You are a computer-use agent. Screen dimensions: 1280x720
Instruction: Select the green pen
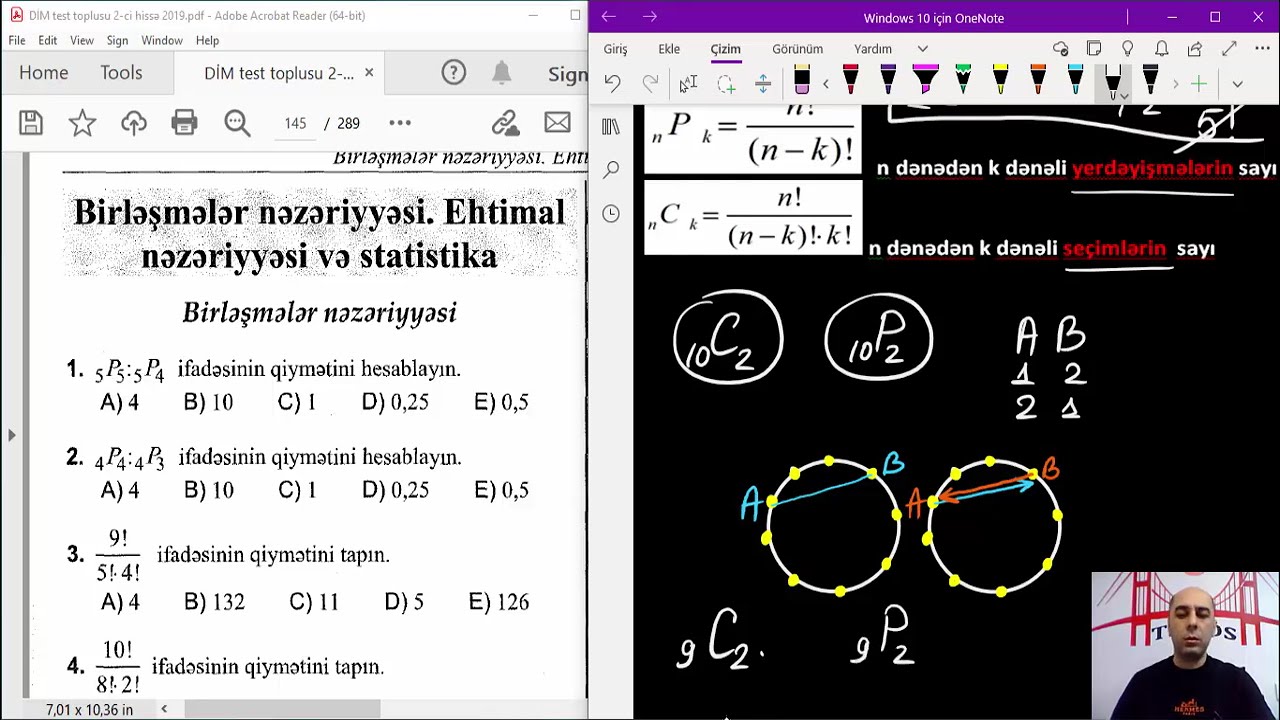(963, 81)
